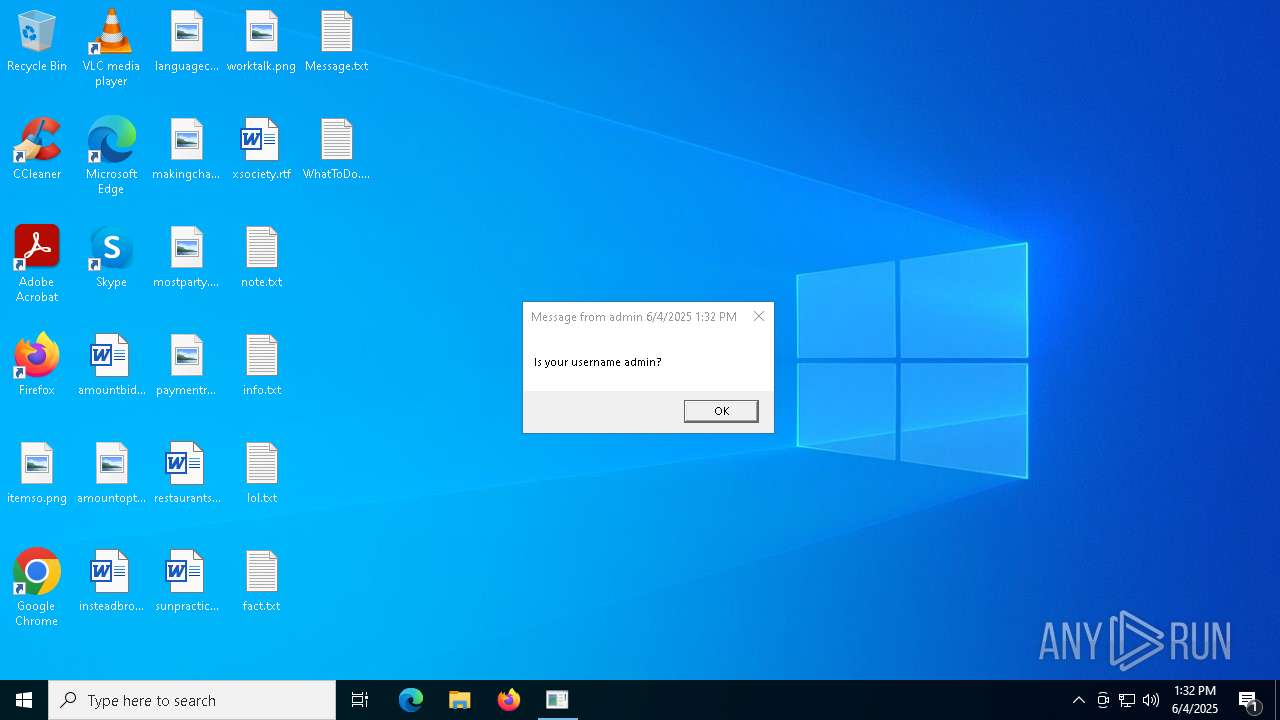Click the taskbar search box
Viewport: 1280px width, 720px height.
pos(192,700)
